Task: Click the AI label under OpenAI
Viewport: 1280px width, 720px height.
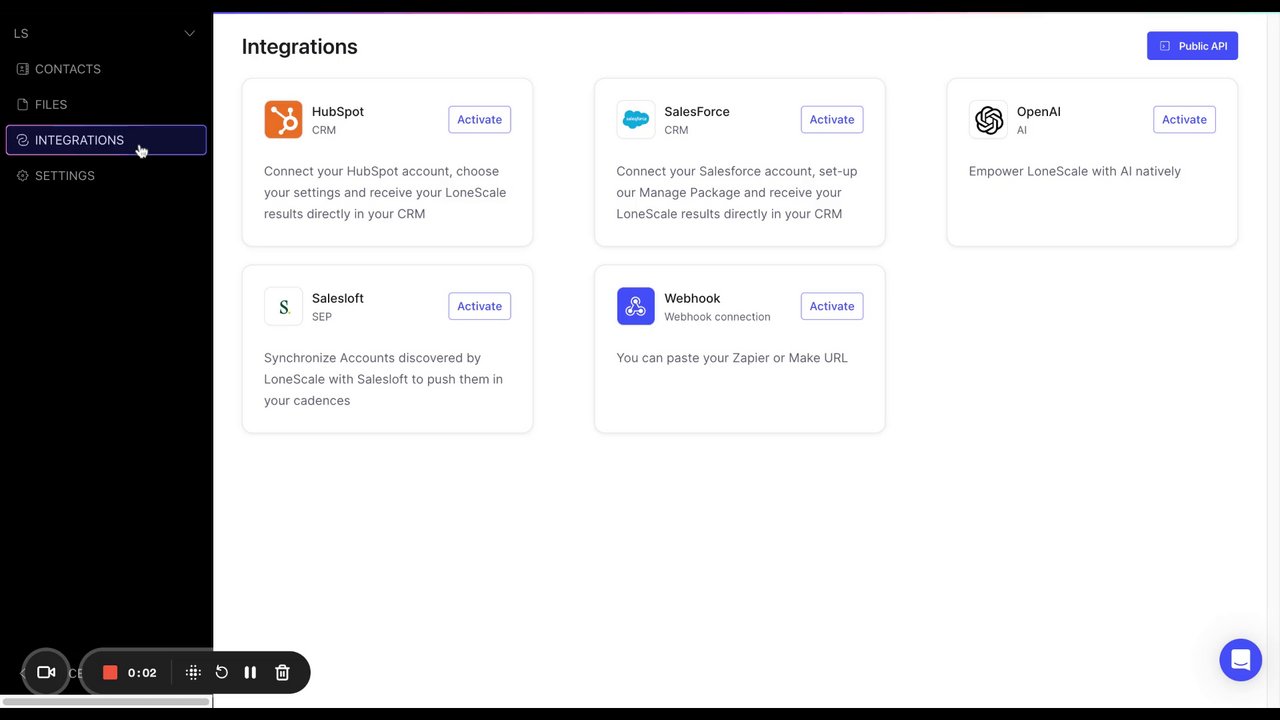Action: pyautogui.click(x=1022, y=130)
